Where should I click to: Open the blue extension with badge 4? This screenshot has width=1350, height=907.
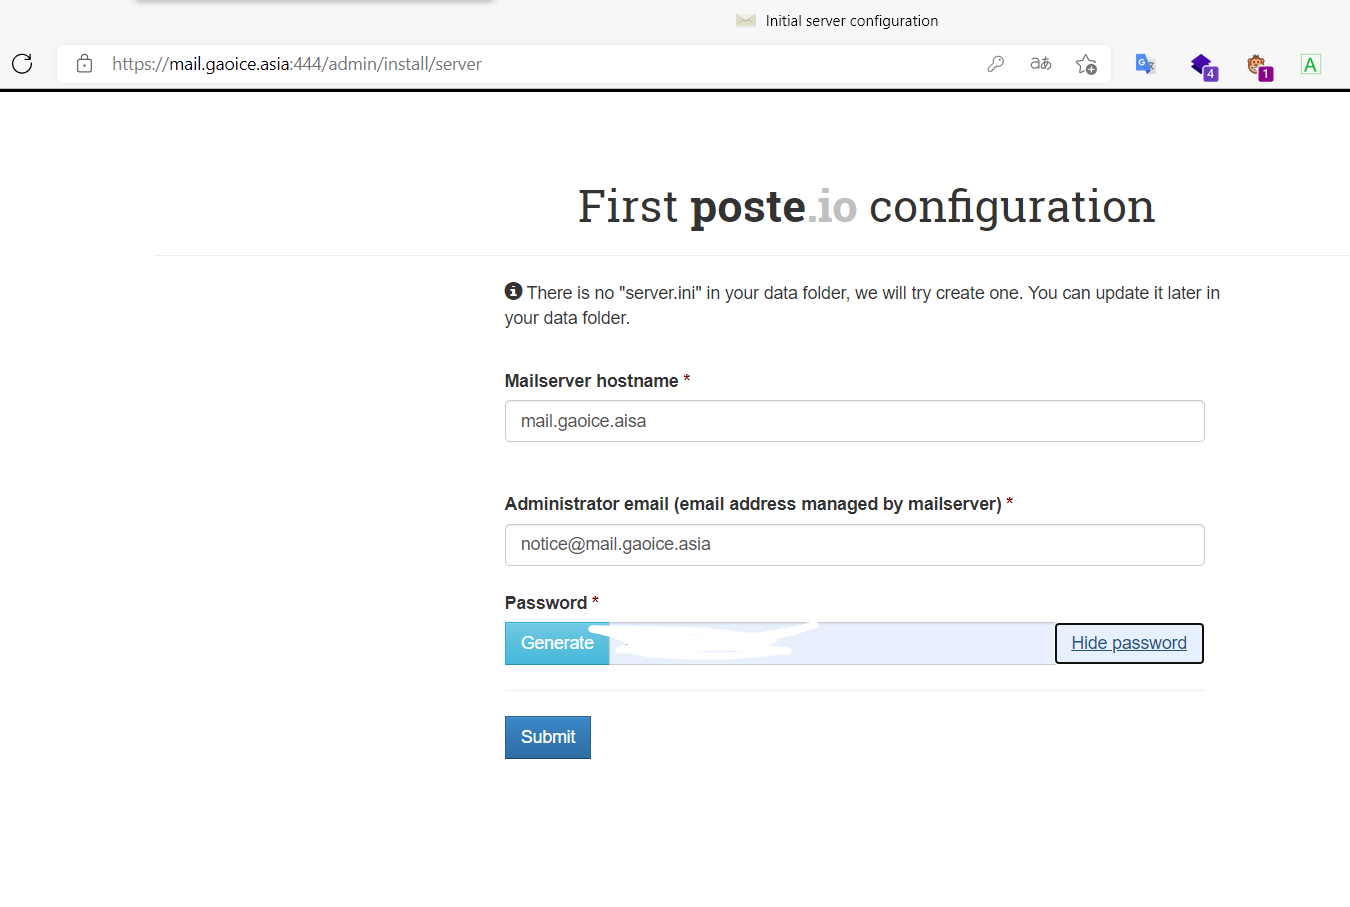[x=1203, y=66]
